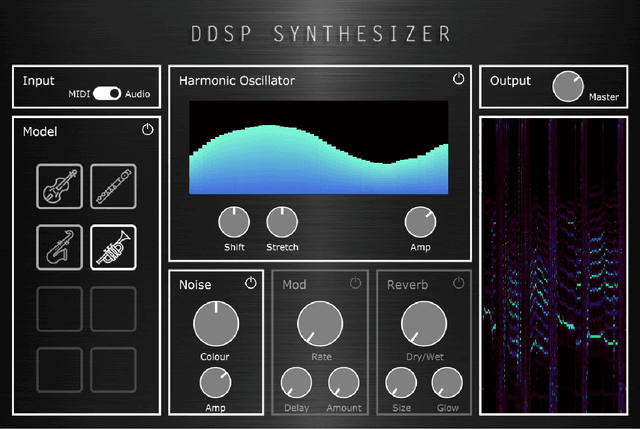Click the Reverb Glow knob

446,383
